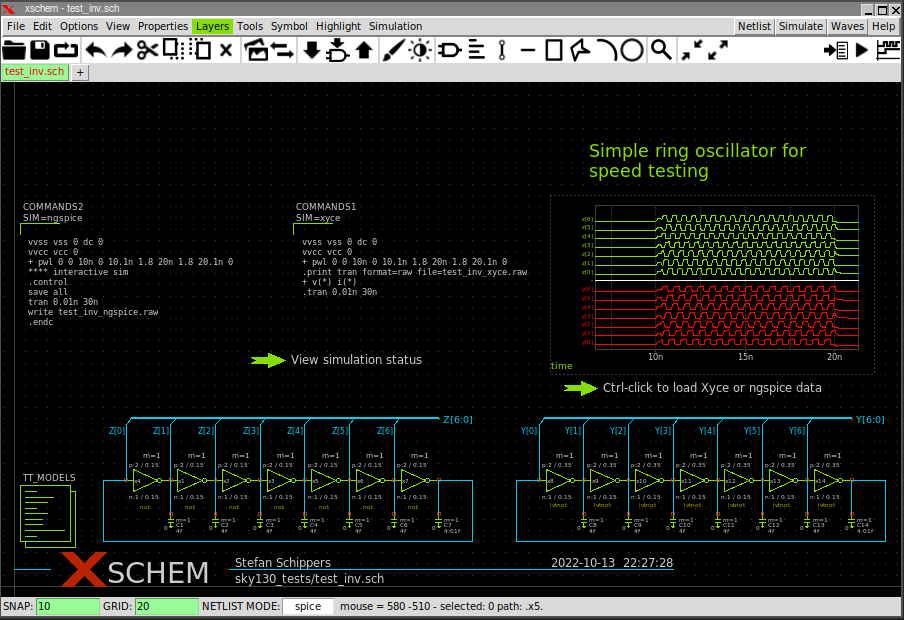
Task: Click the Undo arrow icon
Action: [x=95, y=49]
